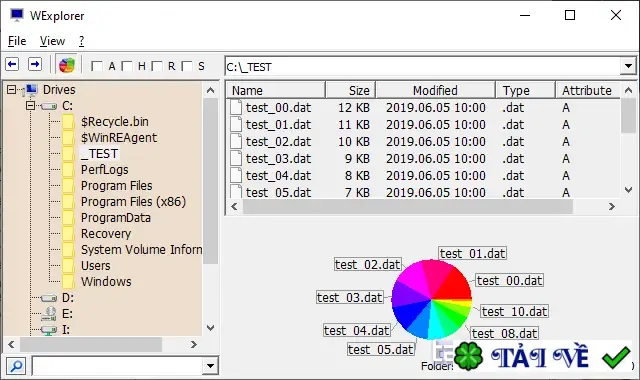Collapse the Drives tree node

pos(11,90)
